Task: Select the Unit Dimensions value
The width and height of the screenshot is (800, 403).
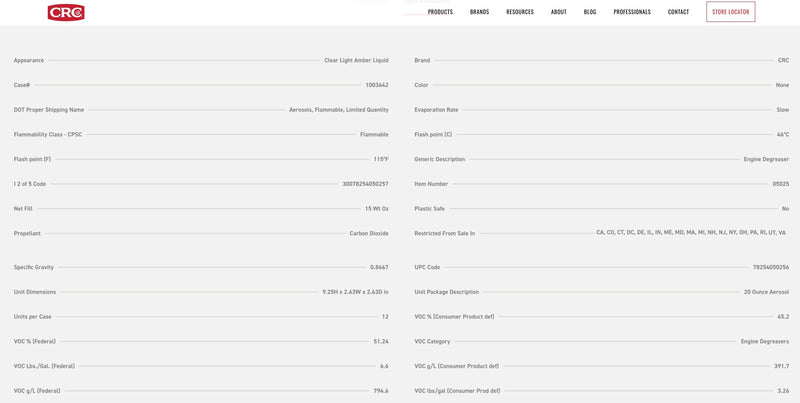Action: click(x=356, y=292)
